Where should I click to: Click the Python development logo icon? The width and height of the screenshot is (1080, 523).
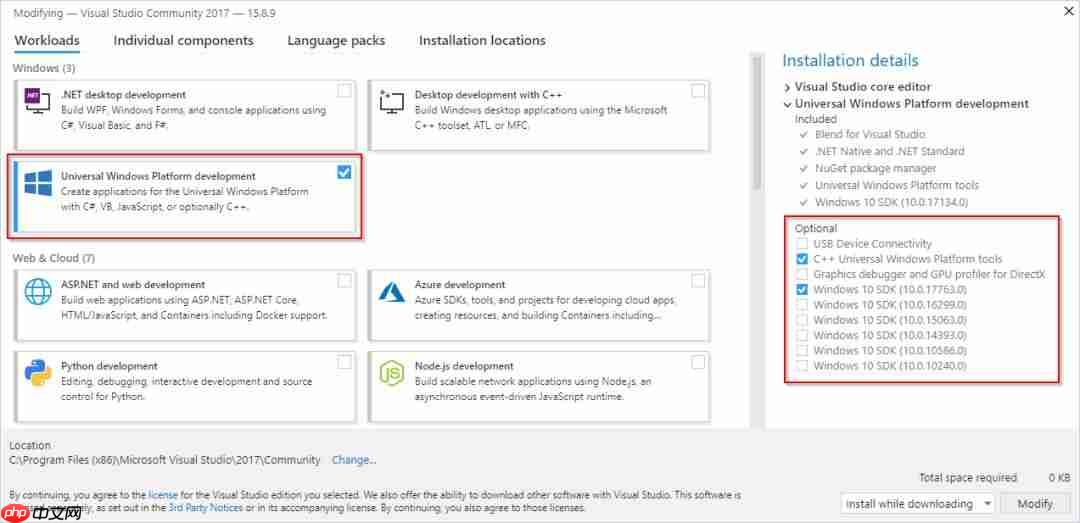(38, 373)
